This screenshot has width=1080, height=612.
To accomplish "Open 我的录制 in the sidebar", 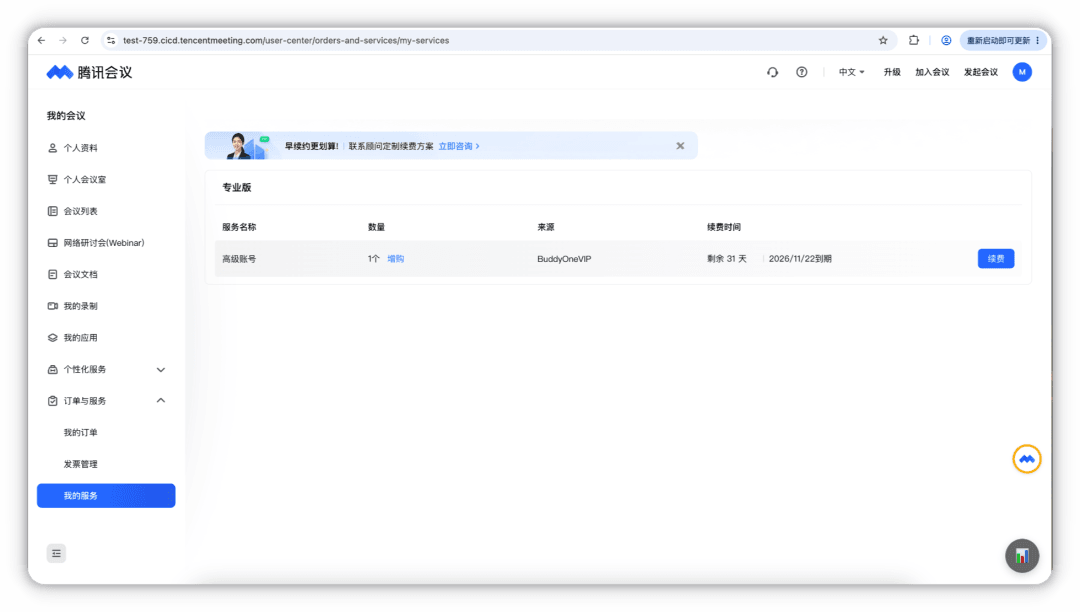I will pyautogui.click(x=106, y=306).
